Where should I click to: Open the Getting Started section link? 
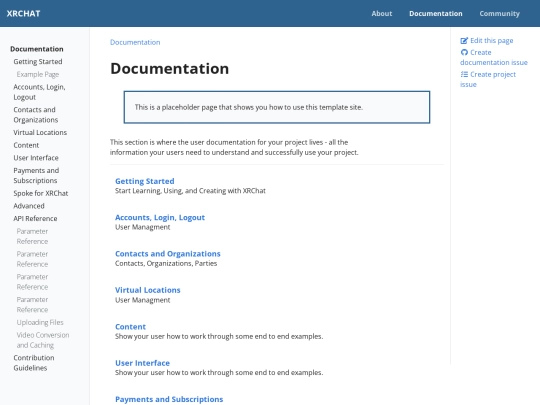point(145,181)
